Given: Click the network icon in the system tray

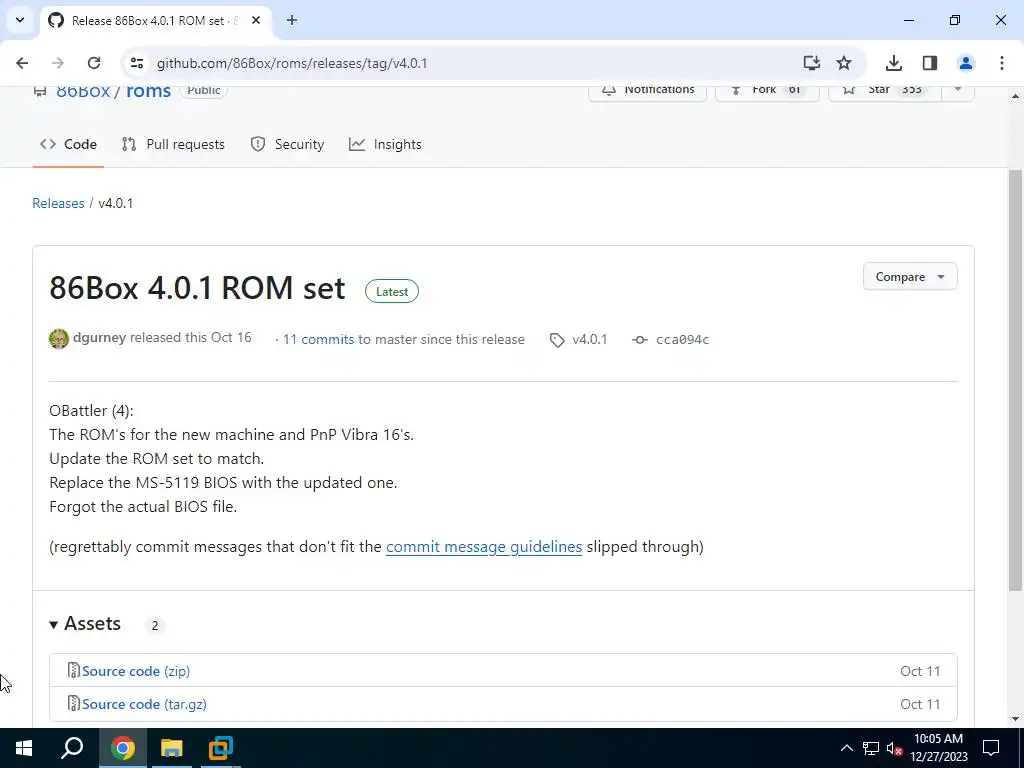Looking at the screenshot, I should click(871, 748).
